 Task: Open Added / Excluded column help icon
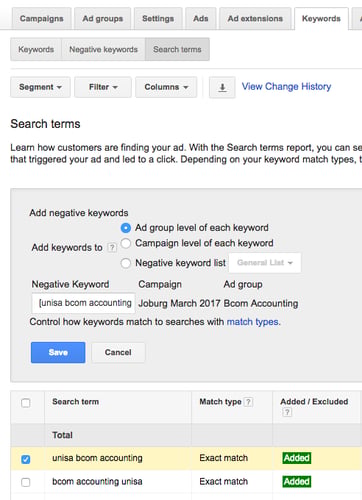[287, 412]
